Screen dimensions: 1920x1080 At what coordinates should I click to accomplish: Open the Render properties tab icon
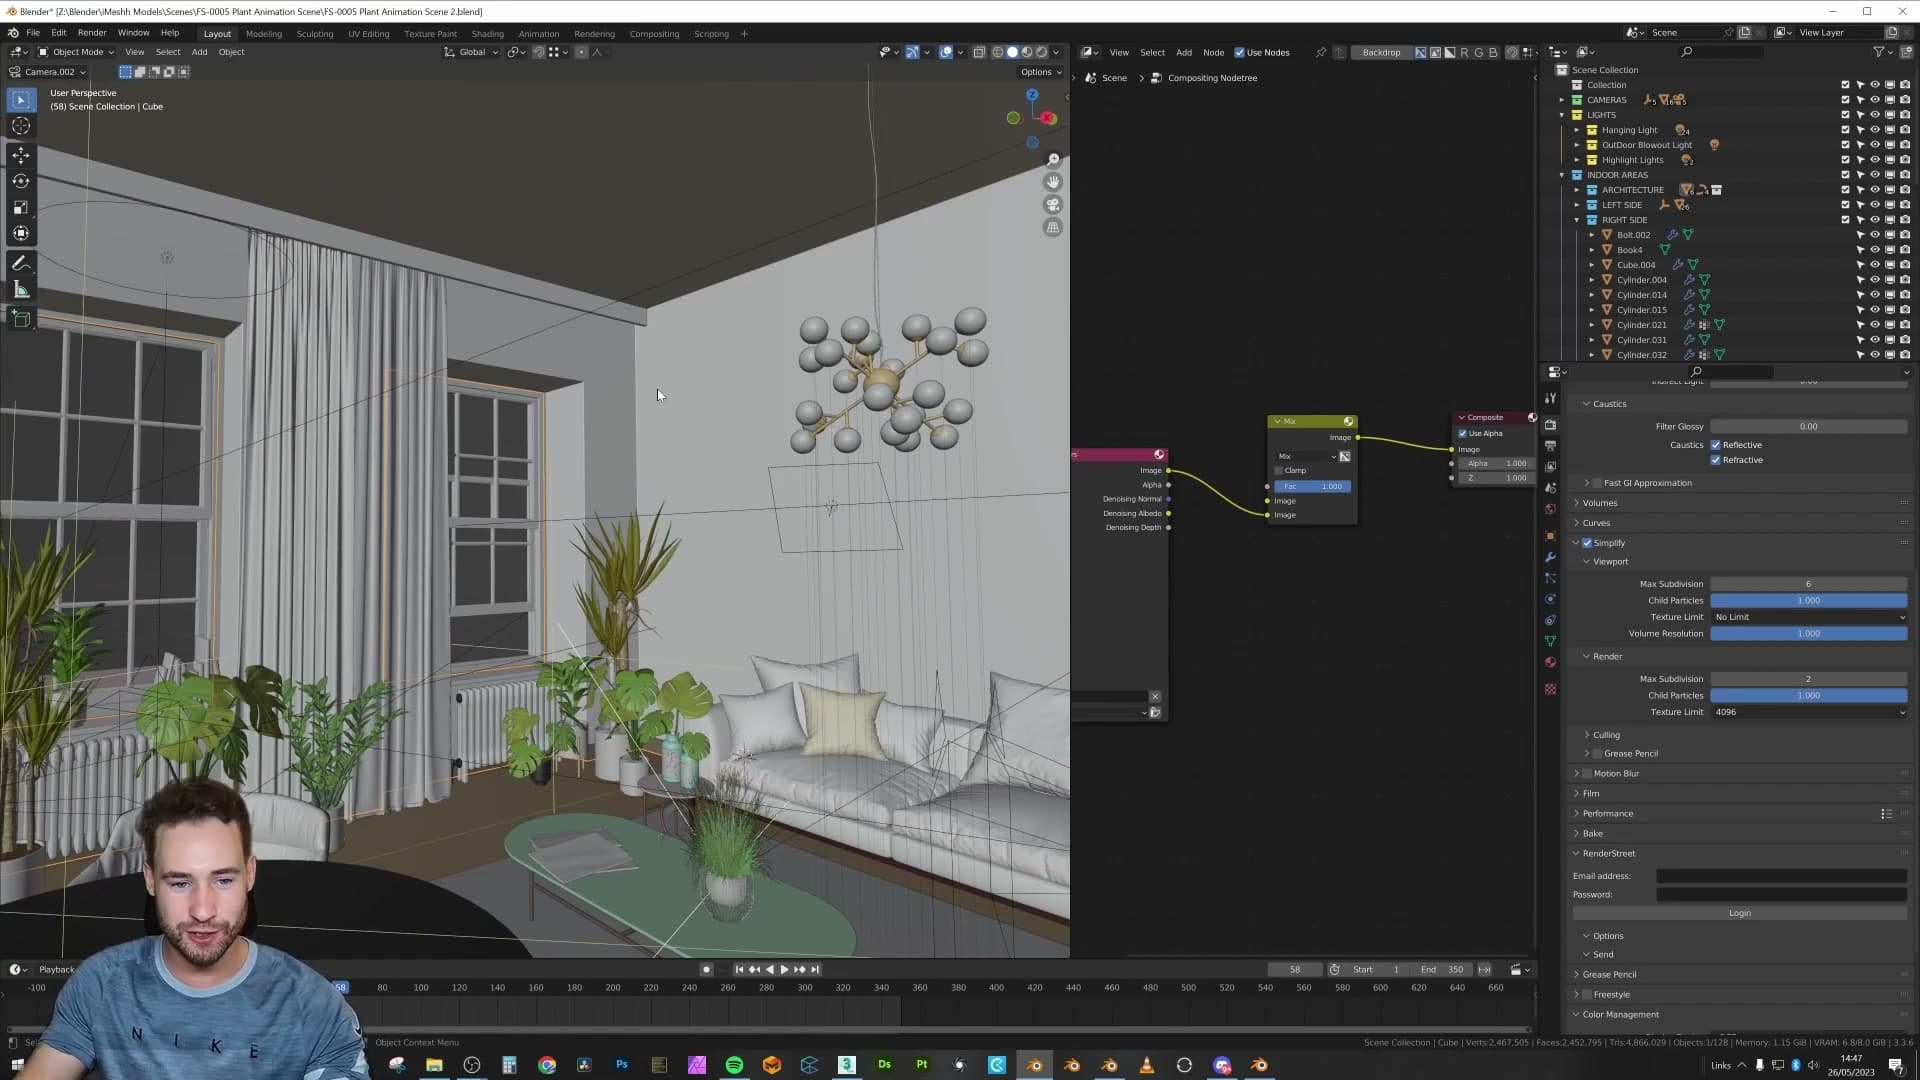(x=1550, y=425)
